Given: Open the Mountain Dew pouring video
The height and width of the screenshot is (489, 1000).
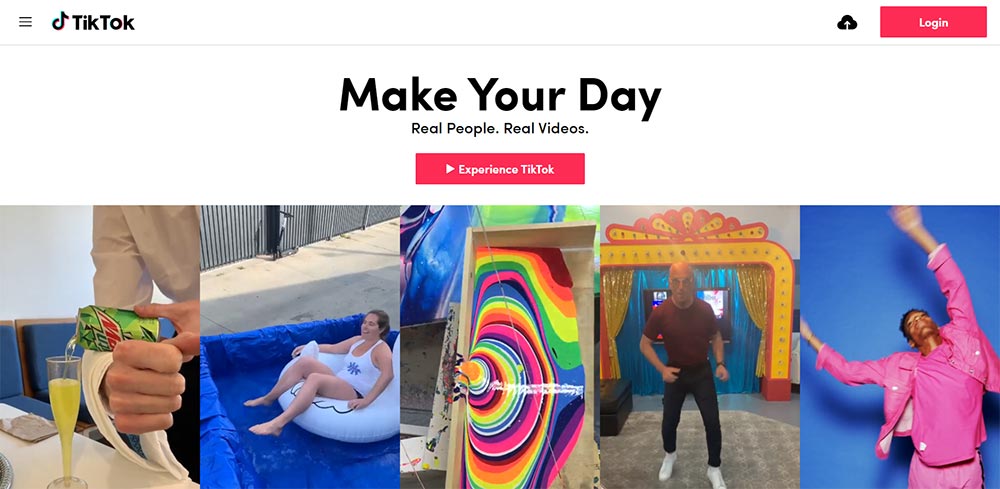Looking at the screenshot, I should point(99,347).
